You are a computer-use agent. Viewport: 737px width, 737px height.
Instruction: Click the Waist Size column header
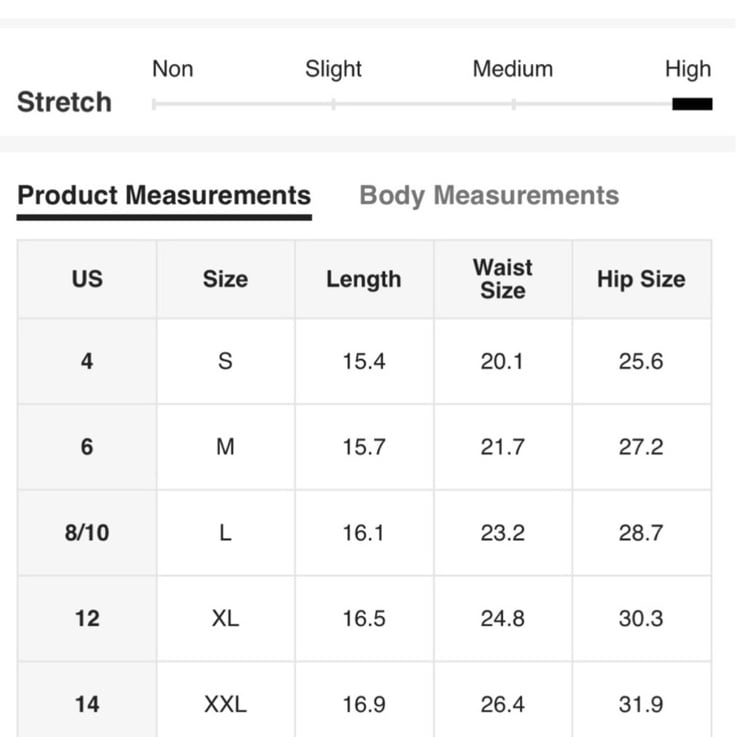[x=502, y=279]
